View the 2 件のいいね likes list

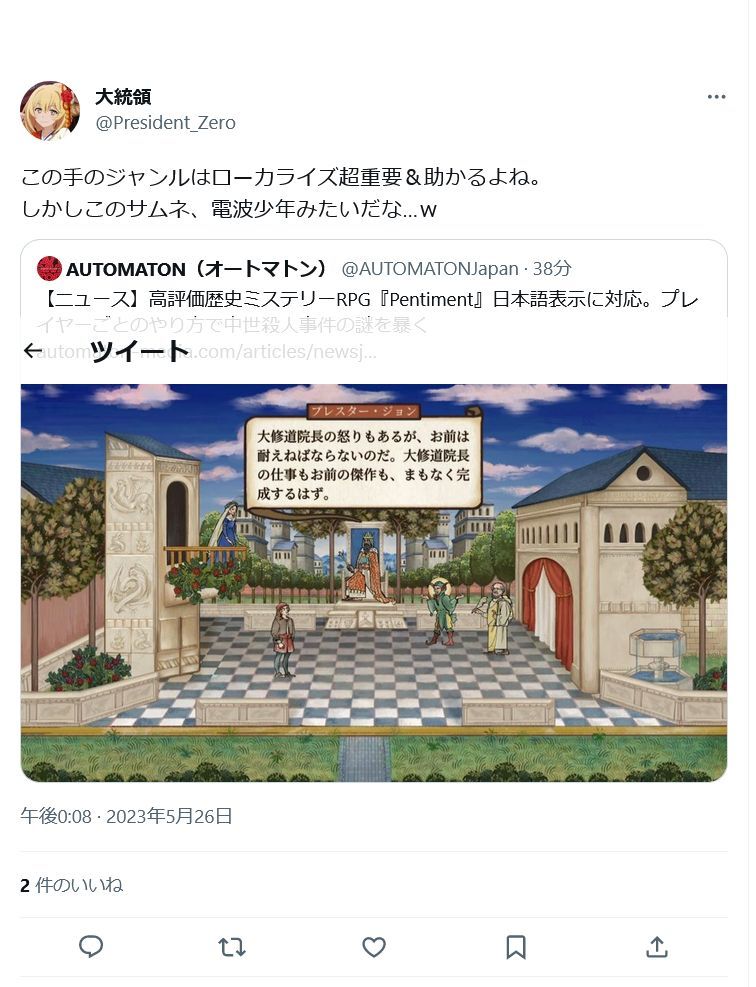72,885
